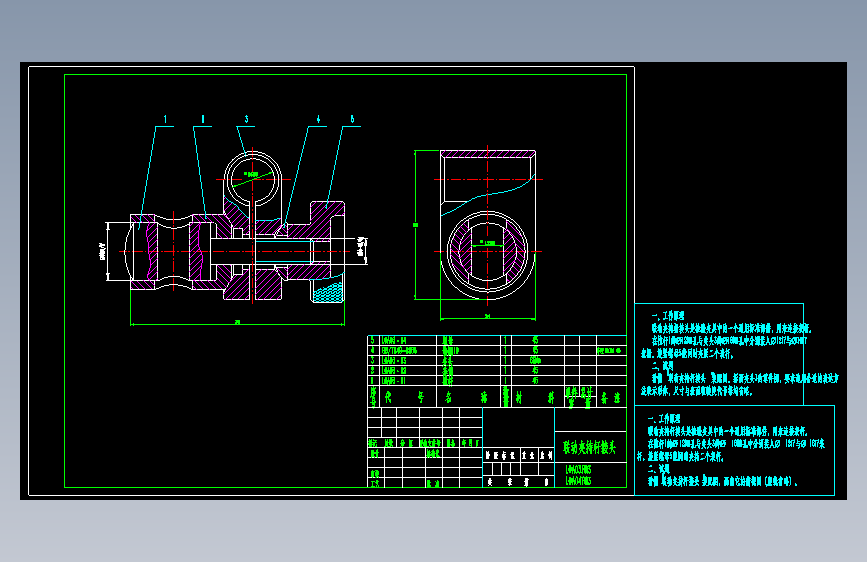
Task: Click the 二、说明 heading in upper notes box
Action: (662, 366)
